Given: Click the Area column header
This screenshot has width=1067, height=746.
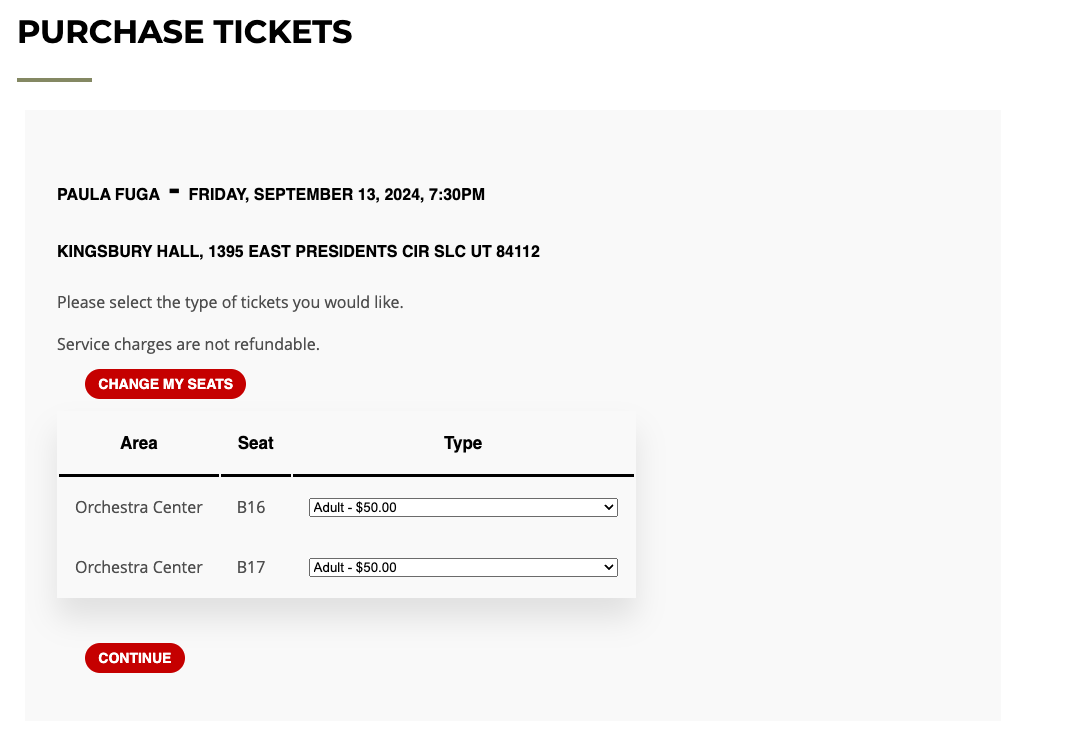Looking at the screenshot, I should tap(139, 443).
